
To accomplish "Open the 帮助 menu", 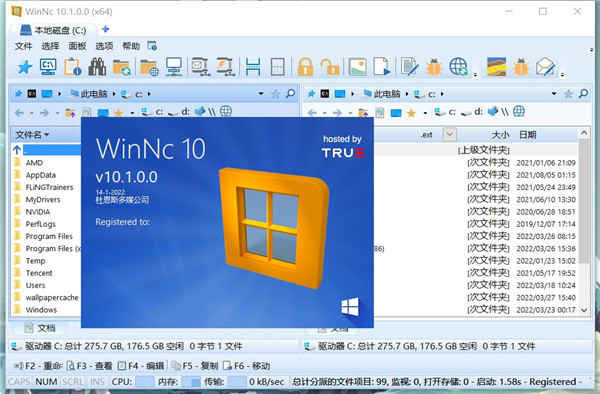I will (x=131, y=46).
